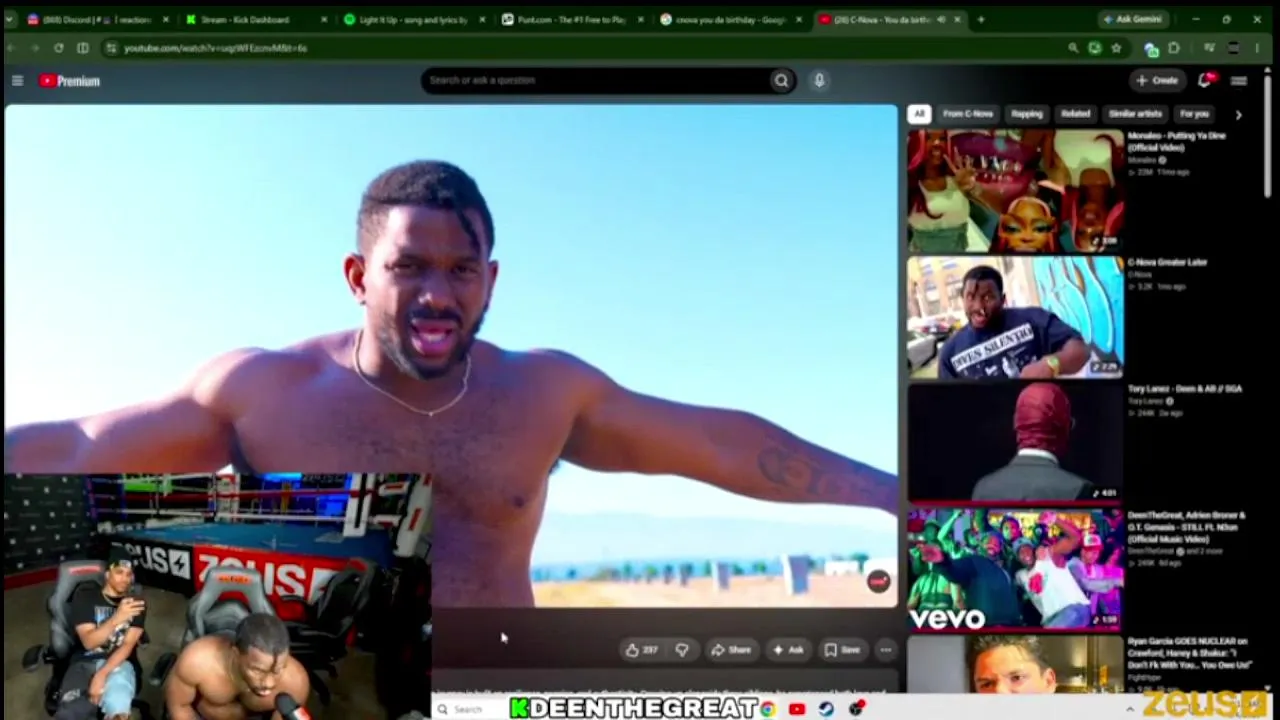Open YouTube notifications bell
1280x720 pixels.
tap(1206, 80)
